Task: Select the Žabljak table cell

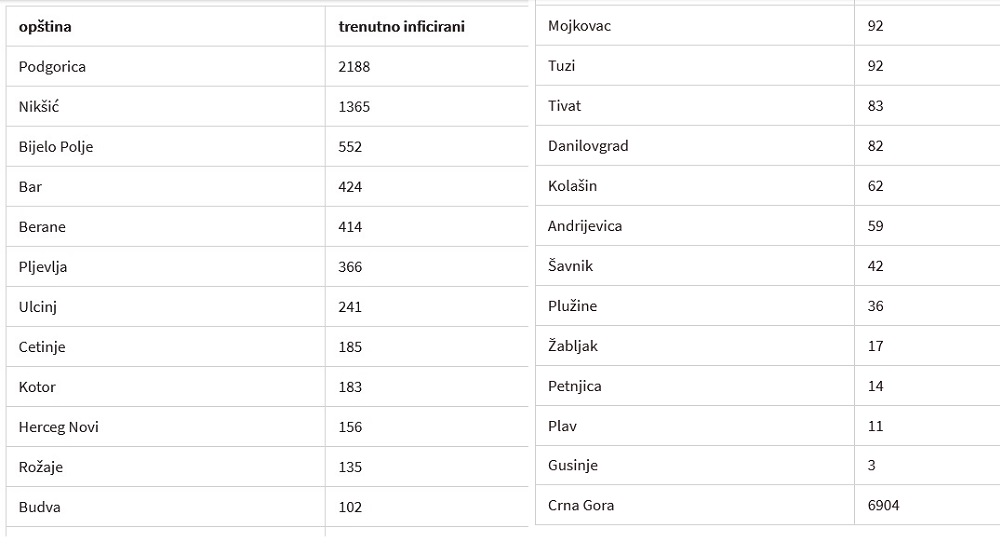Action: pyautogui.click(x=695, y=346)
